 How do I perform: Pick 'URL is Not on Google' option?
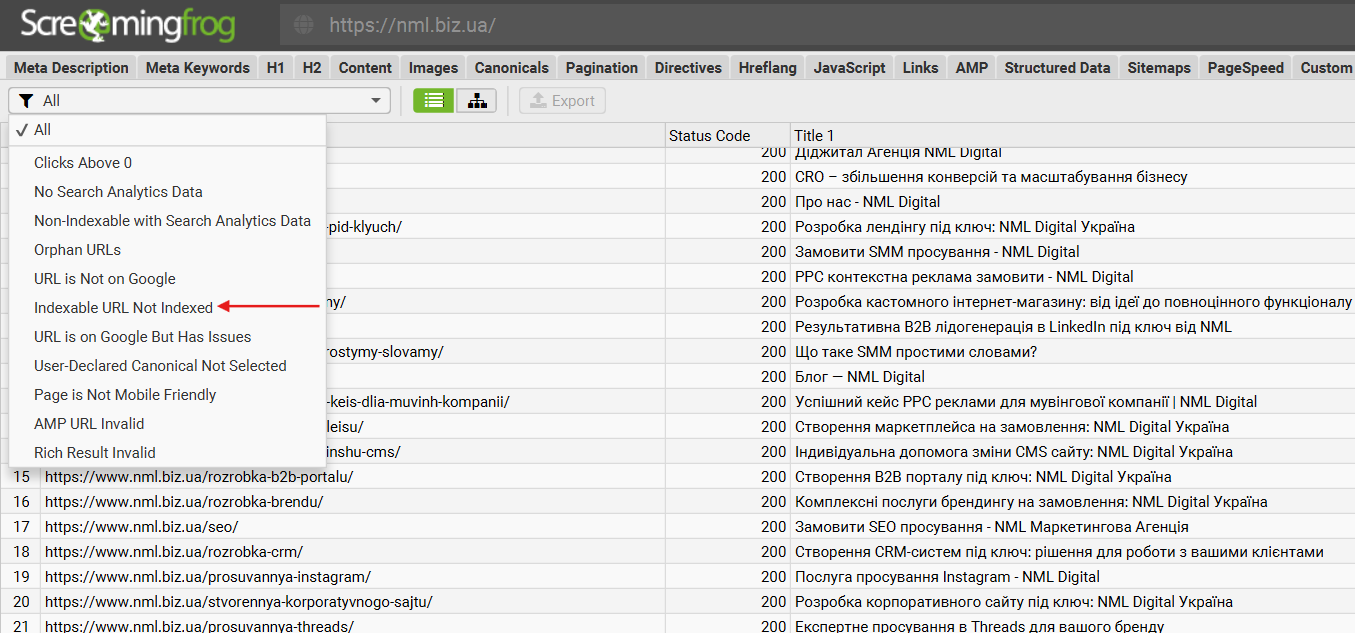tap(104, 279)
